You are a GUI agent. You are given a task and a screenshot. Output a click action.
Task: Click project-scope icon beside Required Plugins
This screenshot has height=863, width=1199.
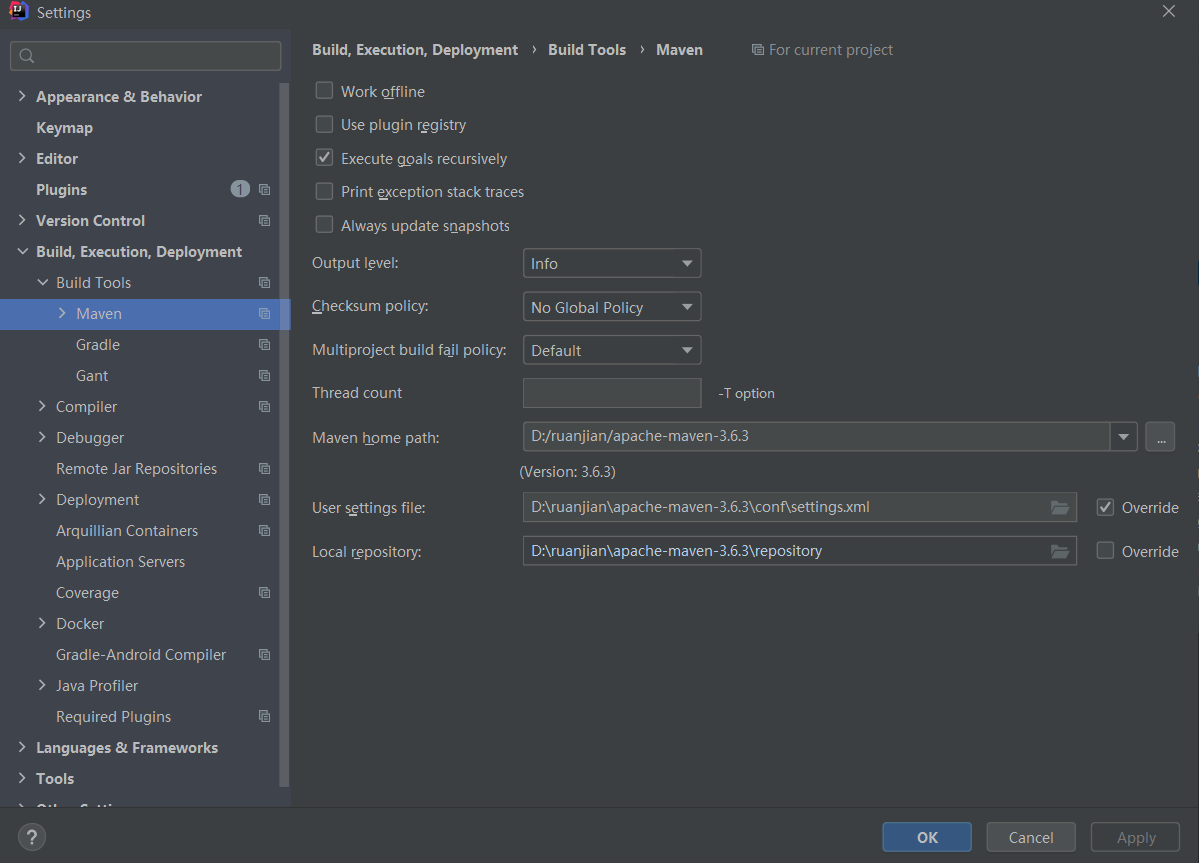pyautogui.click(x=264, y=717)
